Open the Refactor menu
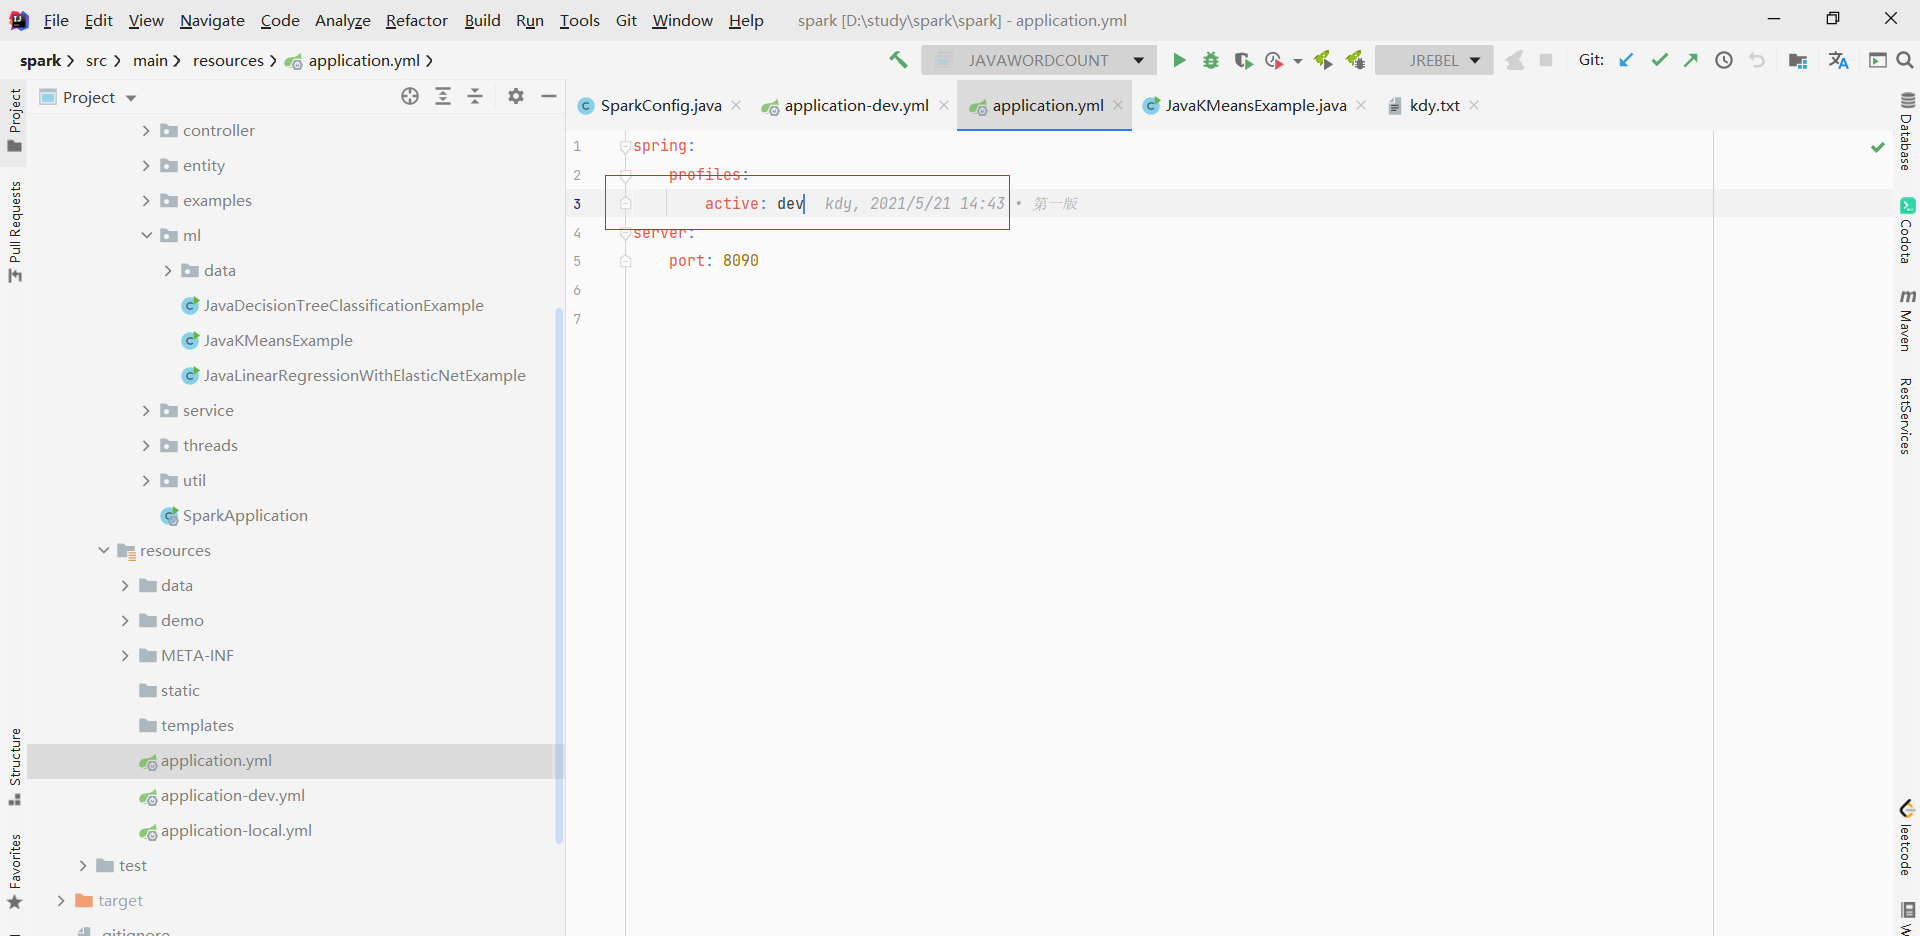The width and height of the screenshot is (1920, 936). click(x=417, y=20)
